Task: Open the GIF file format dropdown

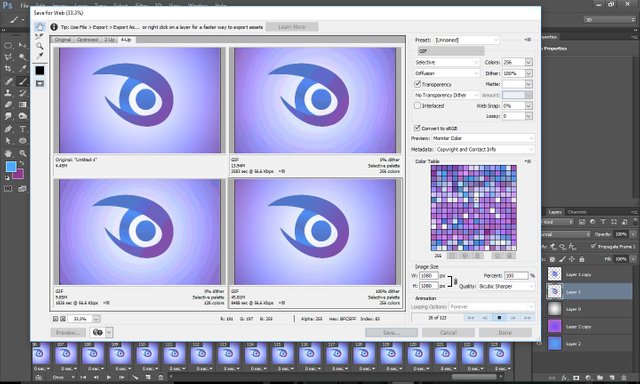Action: pyautogui.click(x=451, y=51)
